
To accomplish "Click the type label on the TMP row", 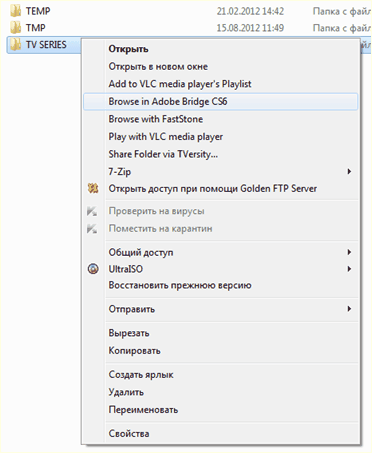I will 342,28.
